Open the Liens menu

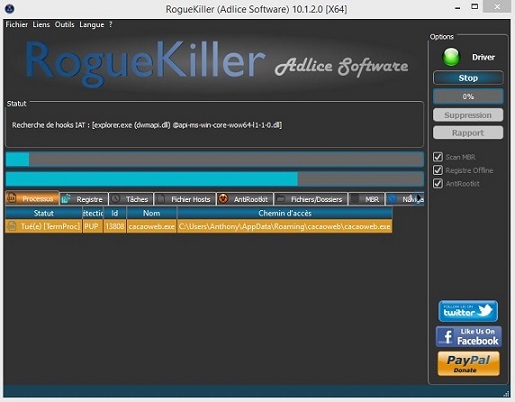41,25
